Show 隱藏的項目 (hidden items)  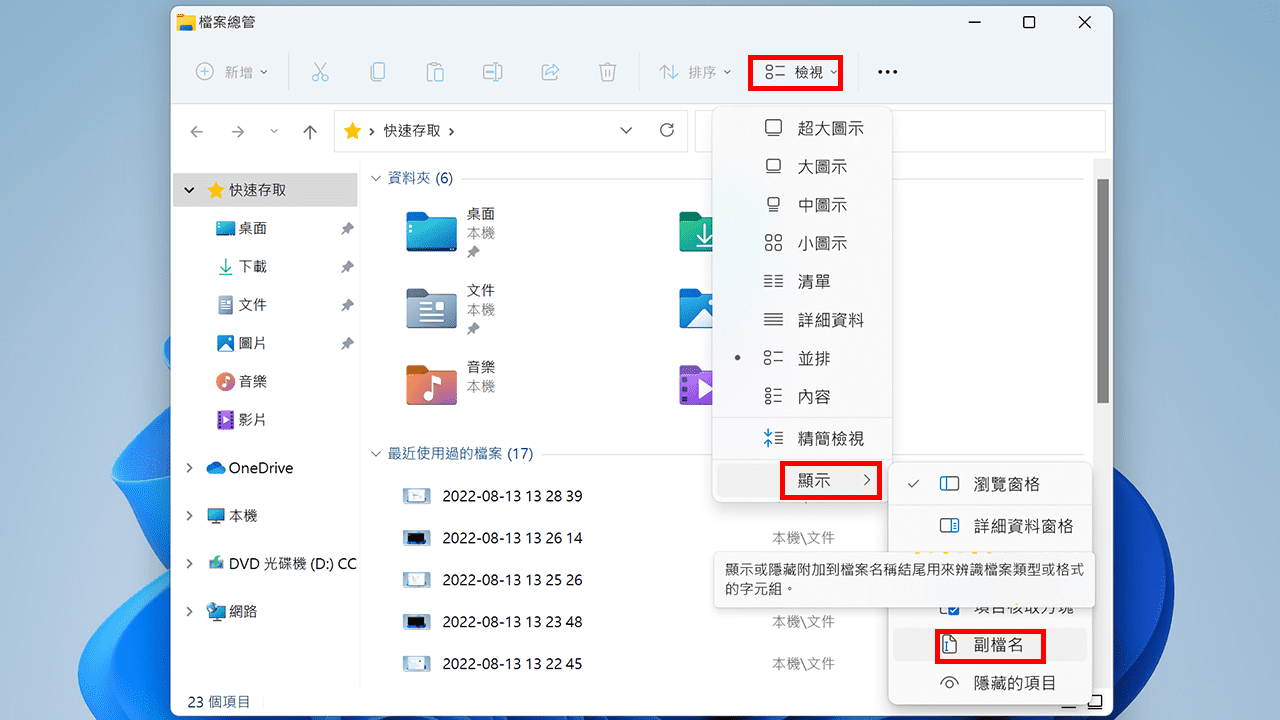[x=1001, y=682]
